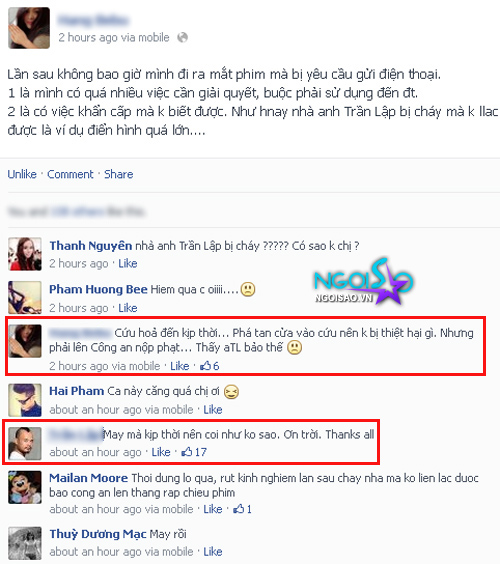Screen dimensions: 500x564
Task: Like Hai Pham's comment
Action: tap(213, 409)
